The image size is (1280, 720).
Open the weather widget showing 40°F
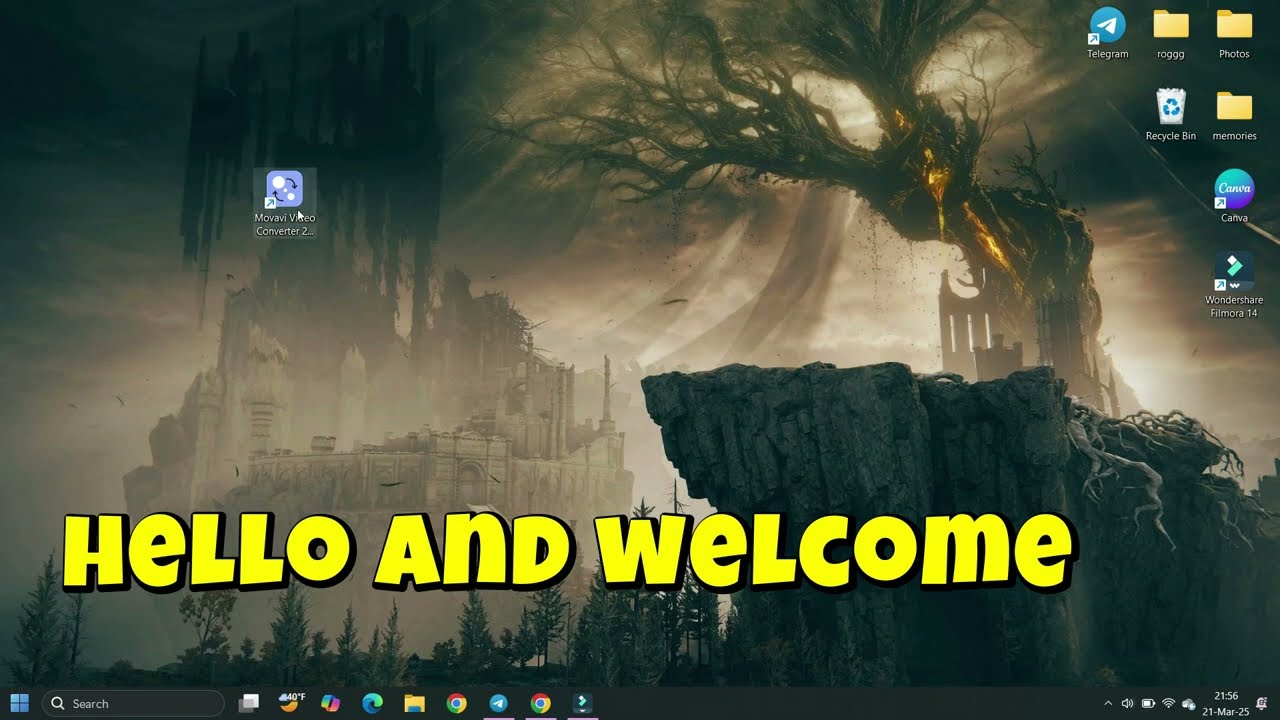291,703
